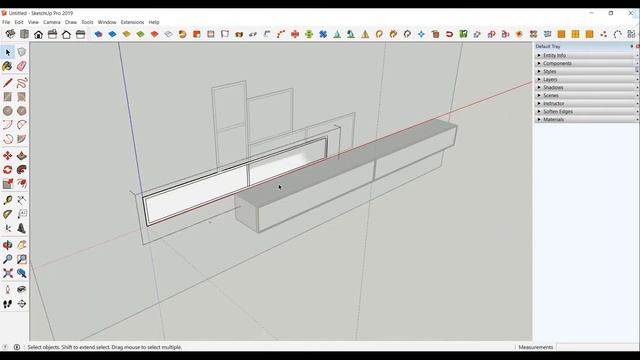Click the red magnet-shaped toolbar icon
640x360 pixels.
coord(449,34)
